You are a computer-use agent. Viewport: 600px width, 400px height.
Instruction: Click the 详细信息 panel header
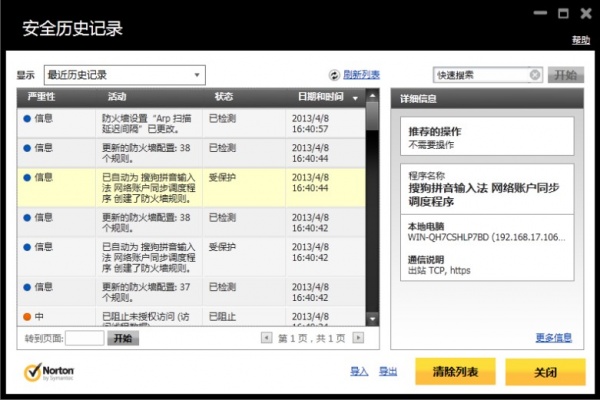point(487,99)
